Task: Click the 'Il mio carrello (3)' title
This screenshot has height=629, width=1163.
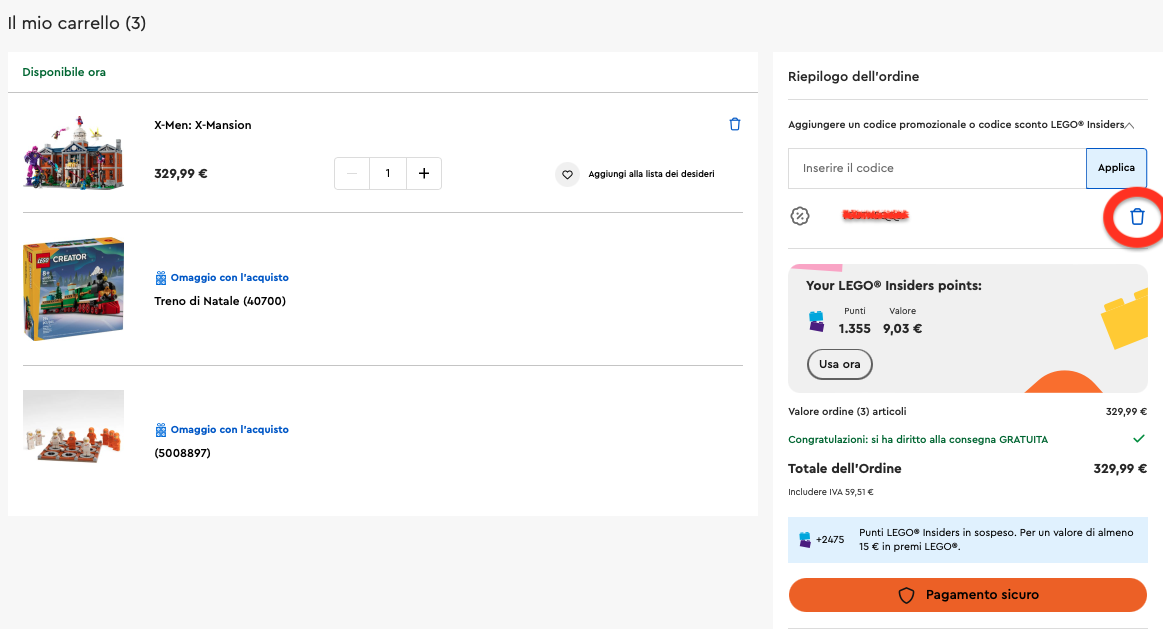Action: [77, 23]
